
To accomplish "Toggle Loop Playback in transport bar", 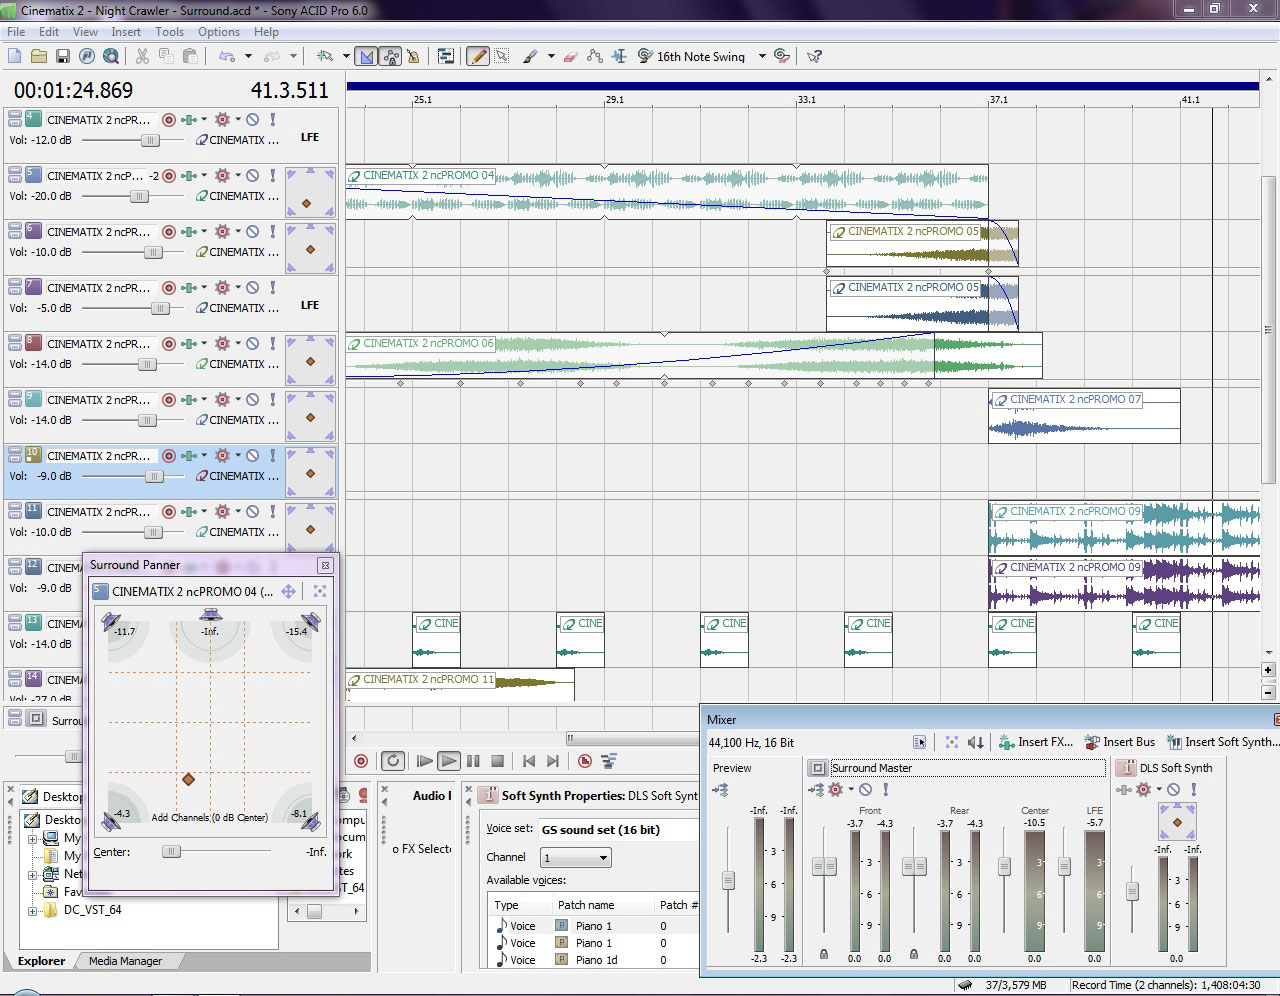I will 393,761.
